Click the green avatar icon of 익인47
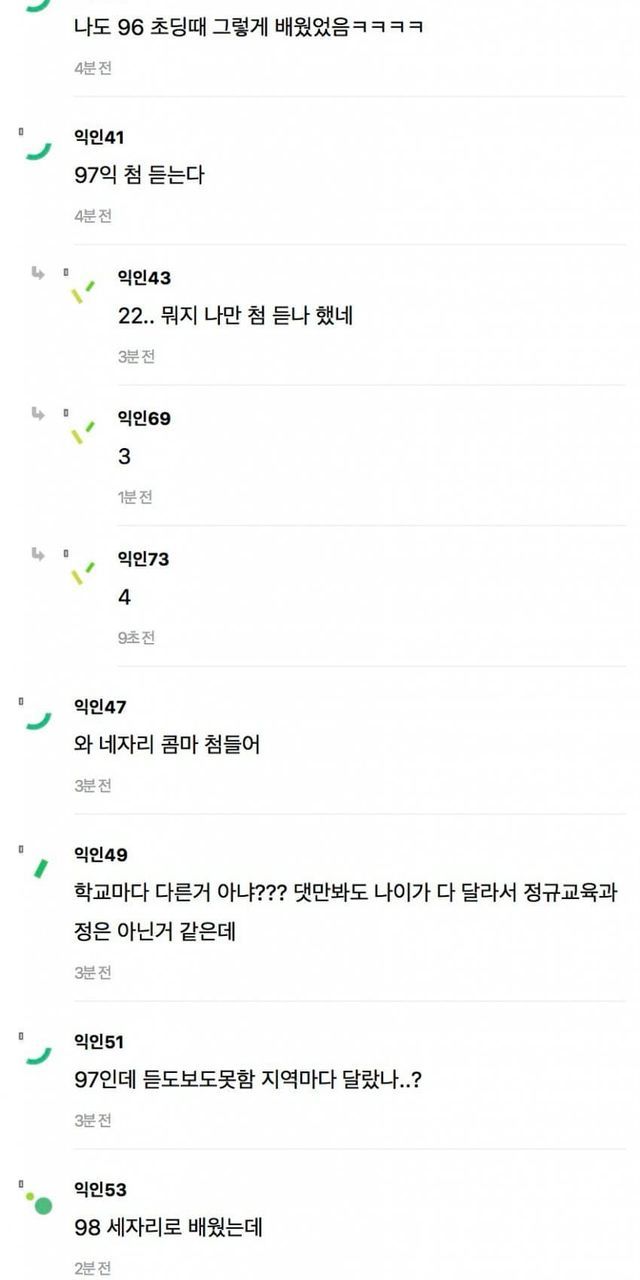The image size is (640, 1280). point(38,721)
